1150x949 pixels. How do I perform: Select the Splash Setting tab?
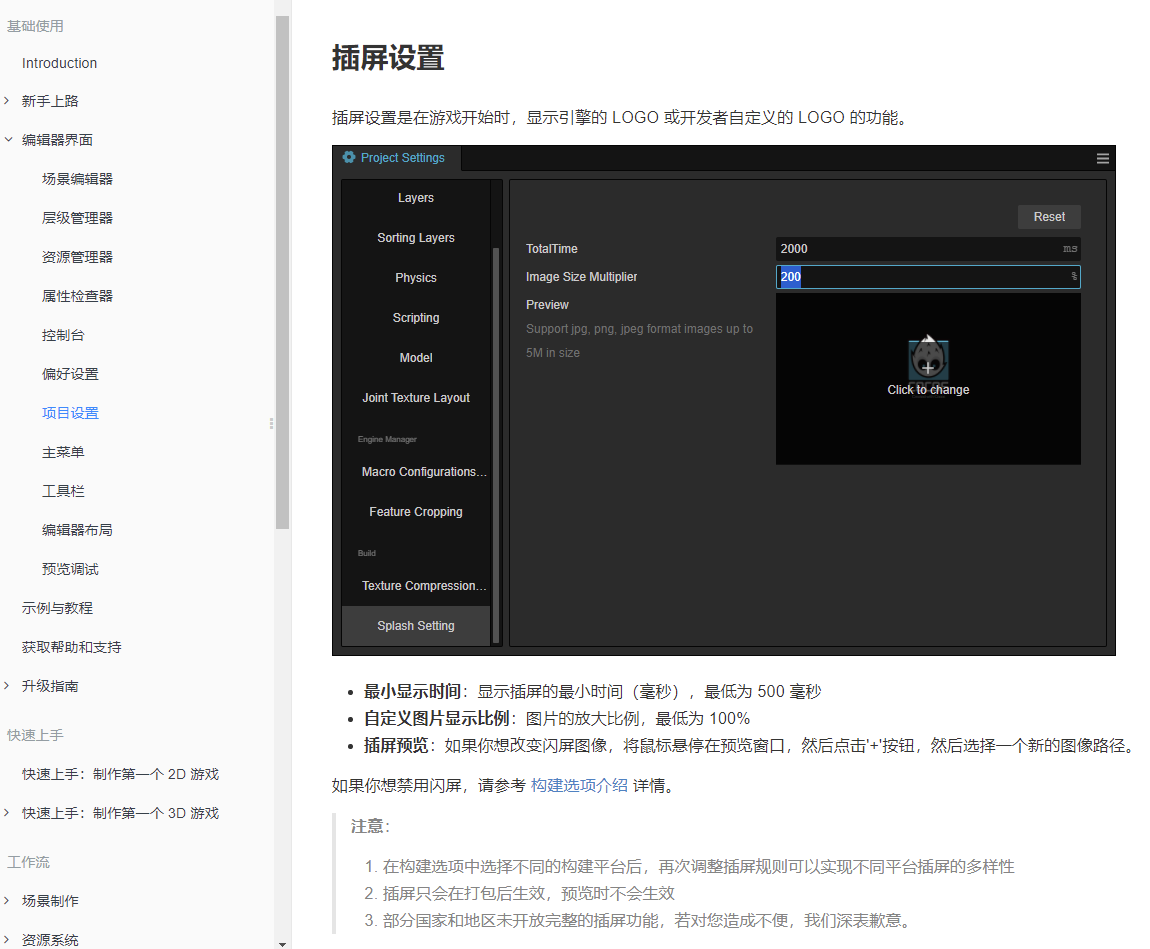pyautogui.click(x=416, y=626)
